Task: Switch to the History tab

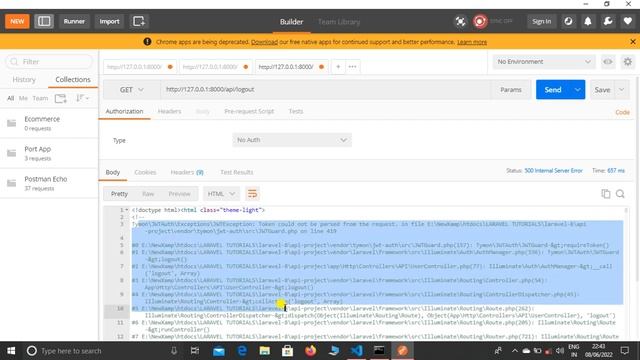Action: tap(24, 80)
